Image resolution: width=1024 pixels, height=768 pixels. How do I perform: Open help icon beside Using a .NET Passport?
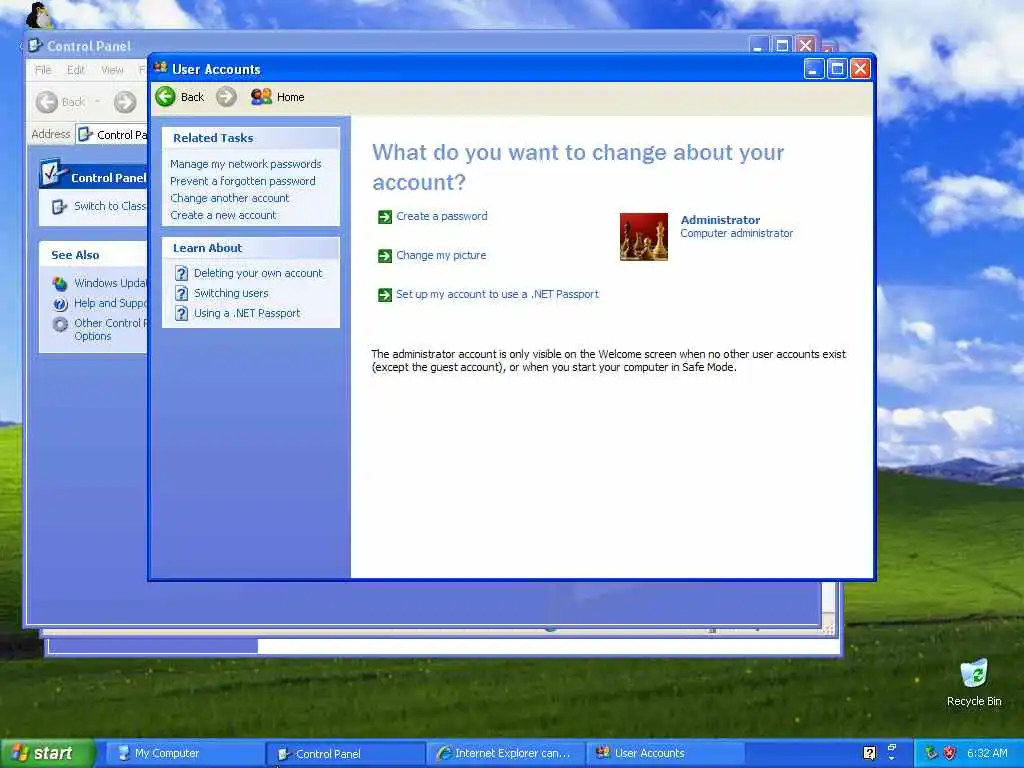(182, 313)
